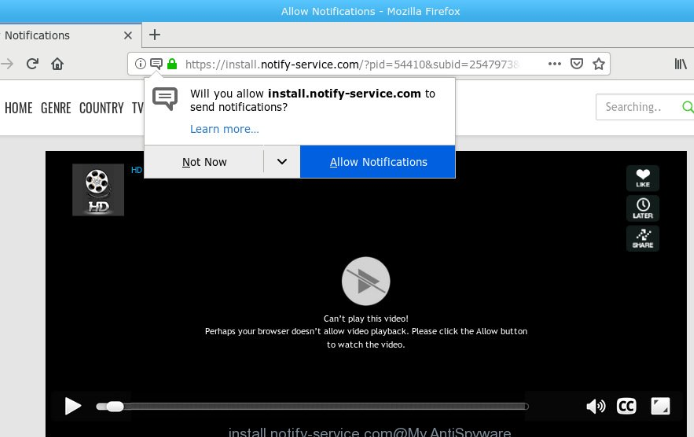Follow the Learn more link
The width and height of the screenshot is (694, 437).
pos(224,129)
